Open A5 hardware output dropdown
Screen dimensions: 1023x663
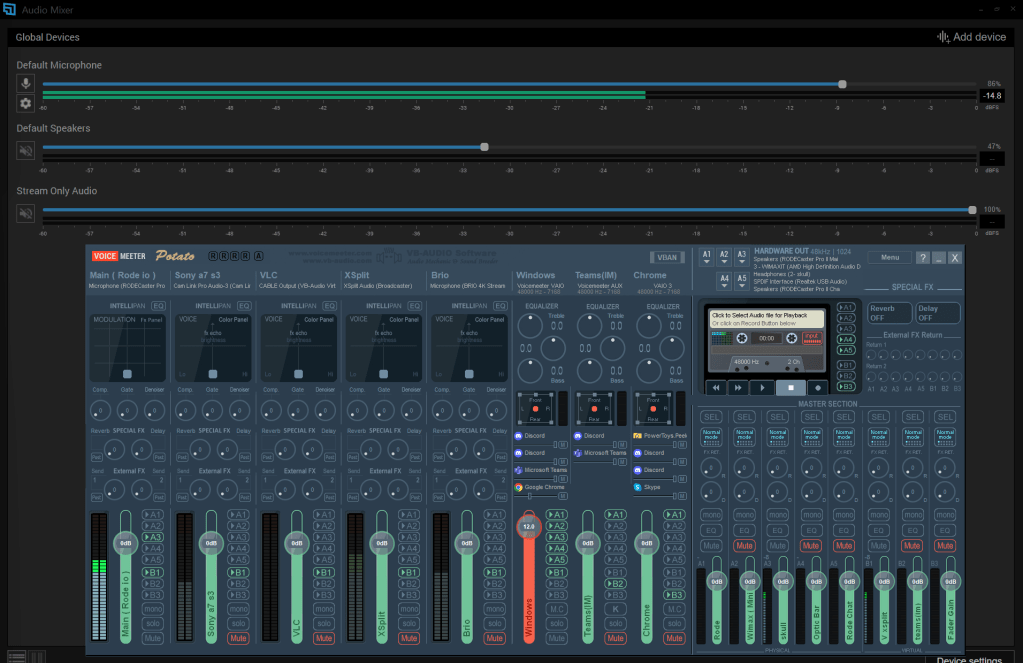(x=742, y=281)
